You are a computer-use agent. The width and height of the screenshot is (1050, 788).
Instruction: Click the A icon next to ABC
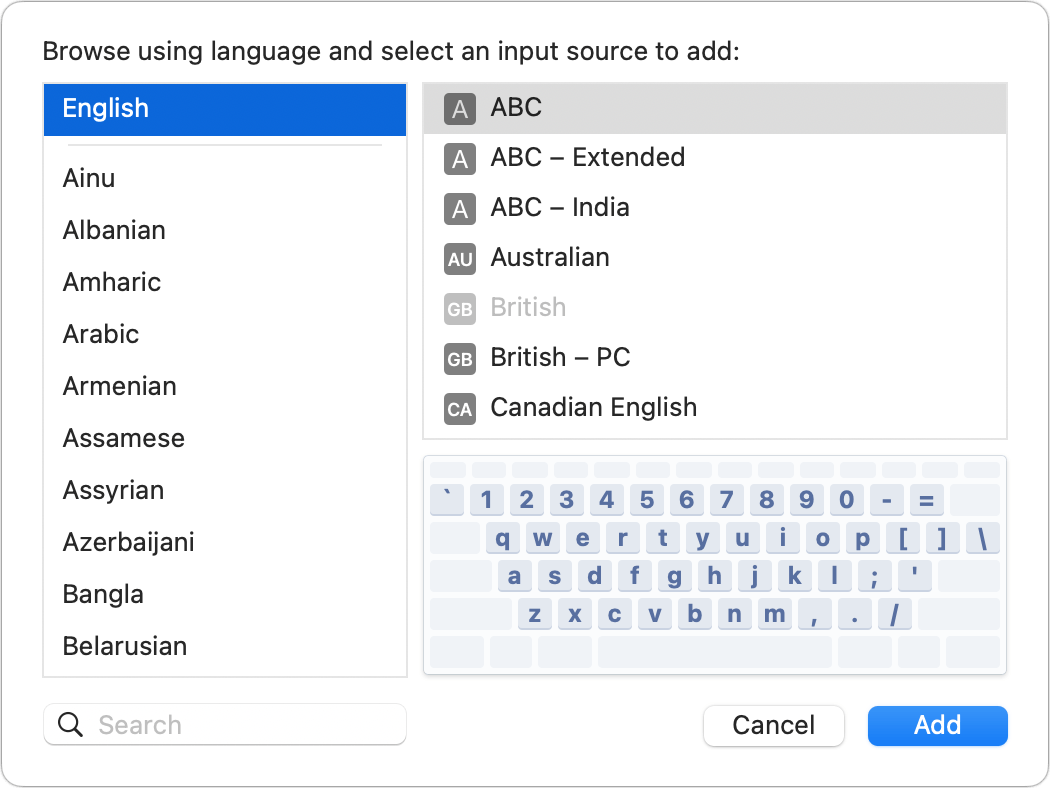tap(459, 108)
